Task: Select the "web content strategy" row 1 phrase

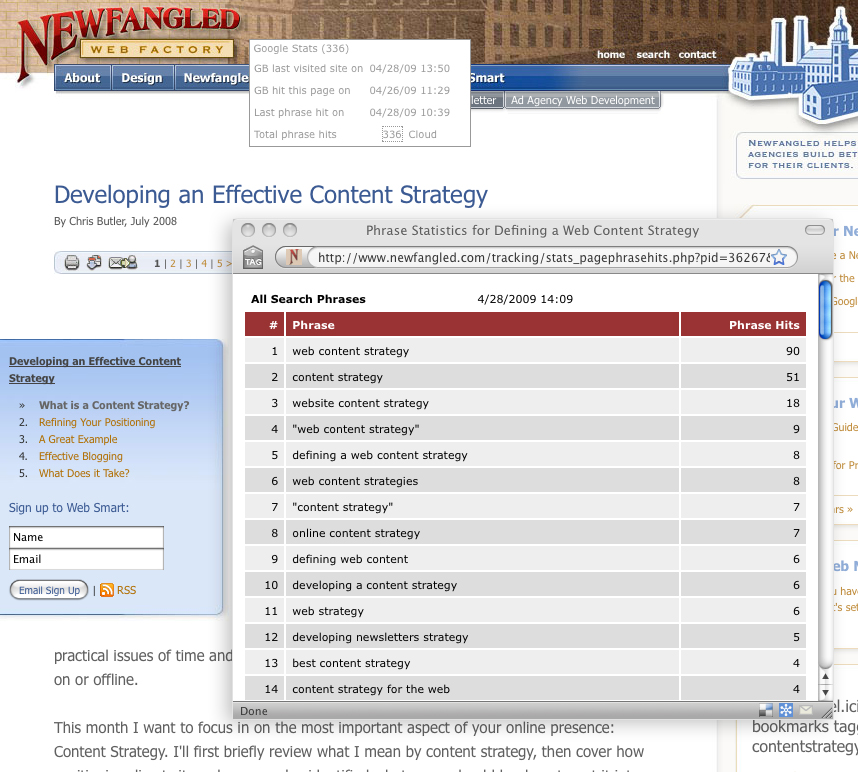Action: coord(350,351)
